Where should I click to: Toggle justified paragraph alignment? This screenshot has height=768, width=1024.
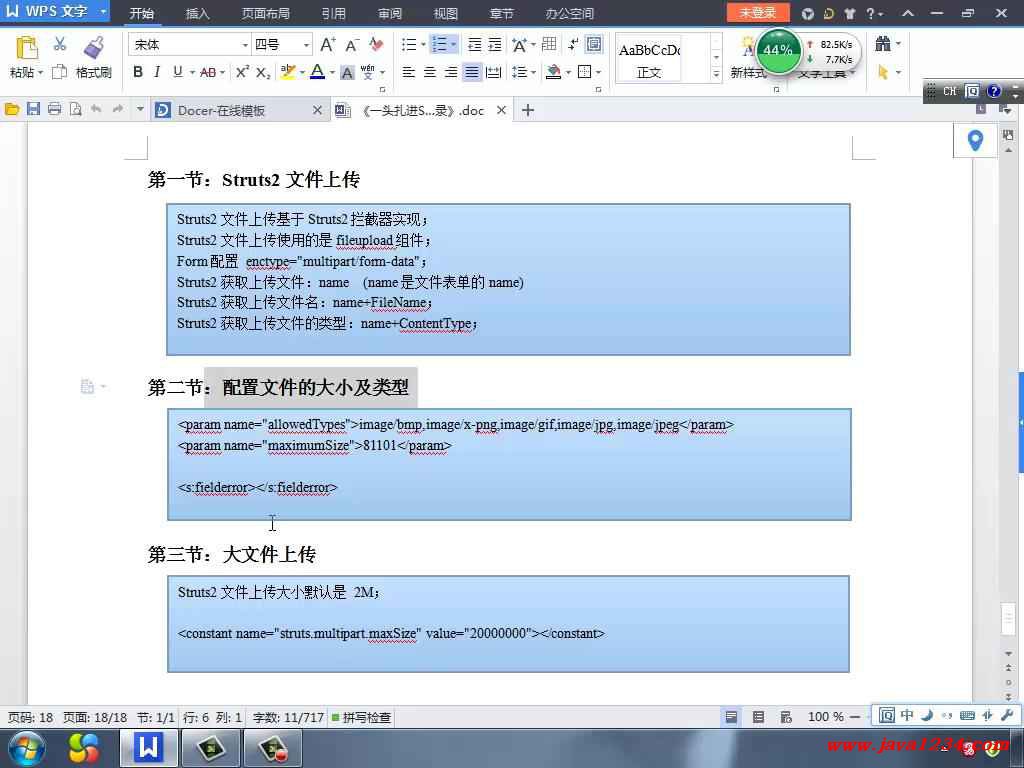pos(472,72)
